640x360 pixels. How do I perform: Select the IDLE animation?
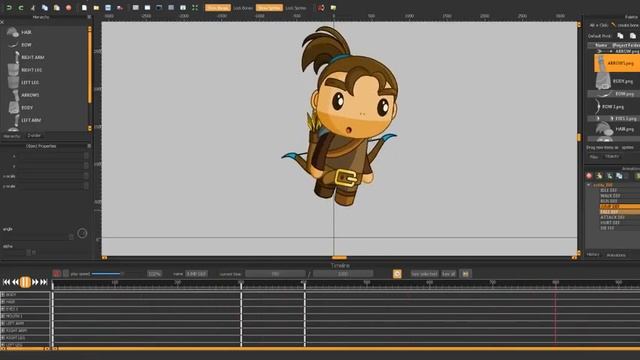tap(609, 191)
